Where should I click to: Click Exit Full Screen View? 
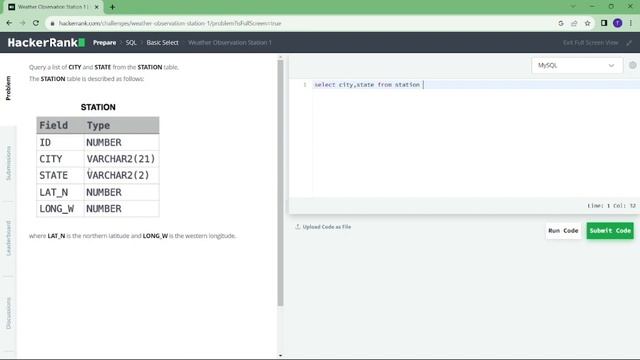click(x=591, y=42)
